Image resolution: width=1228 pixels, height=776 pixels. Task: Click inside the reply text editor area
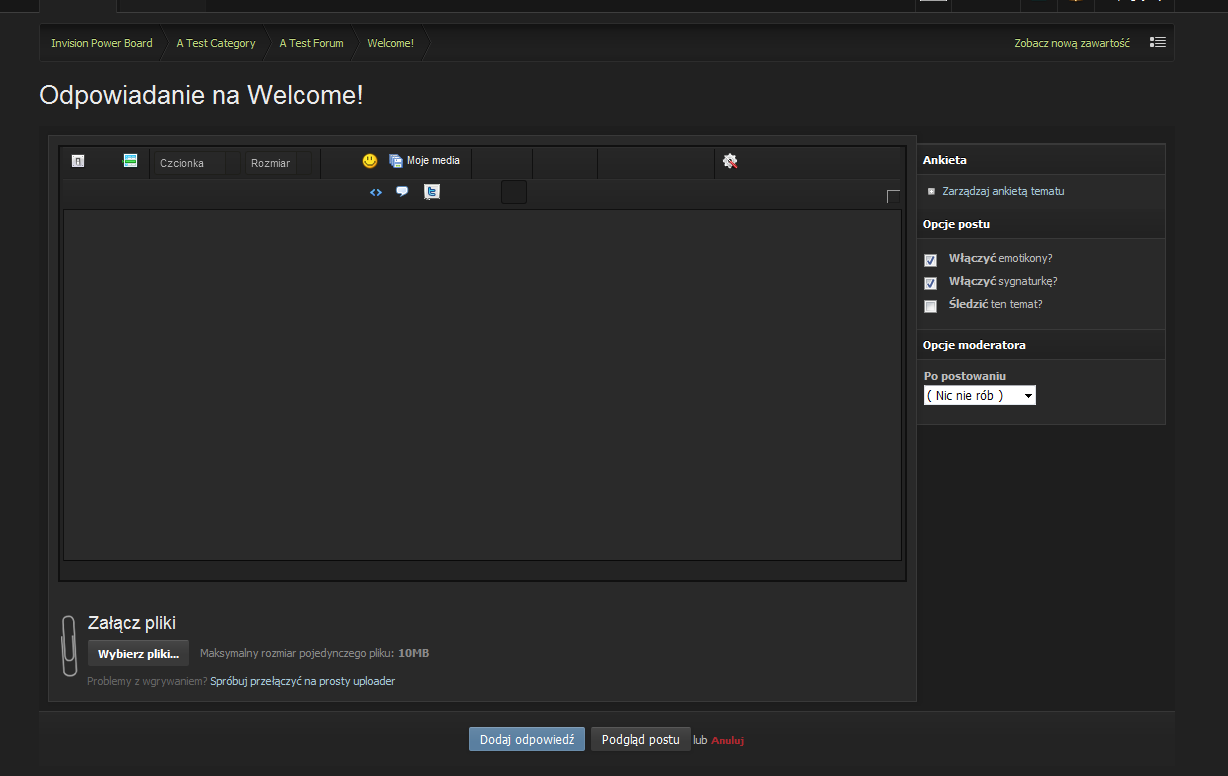[482, 385]
